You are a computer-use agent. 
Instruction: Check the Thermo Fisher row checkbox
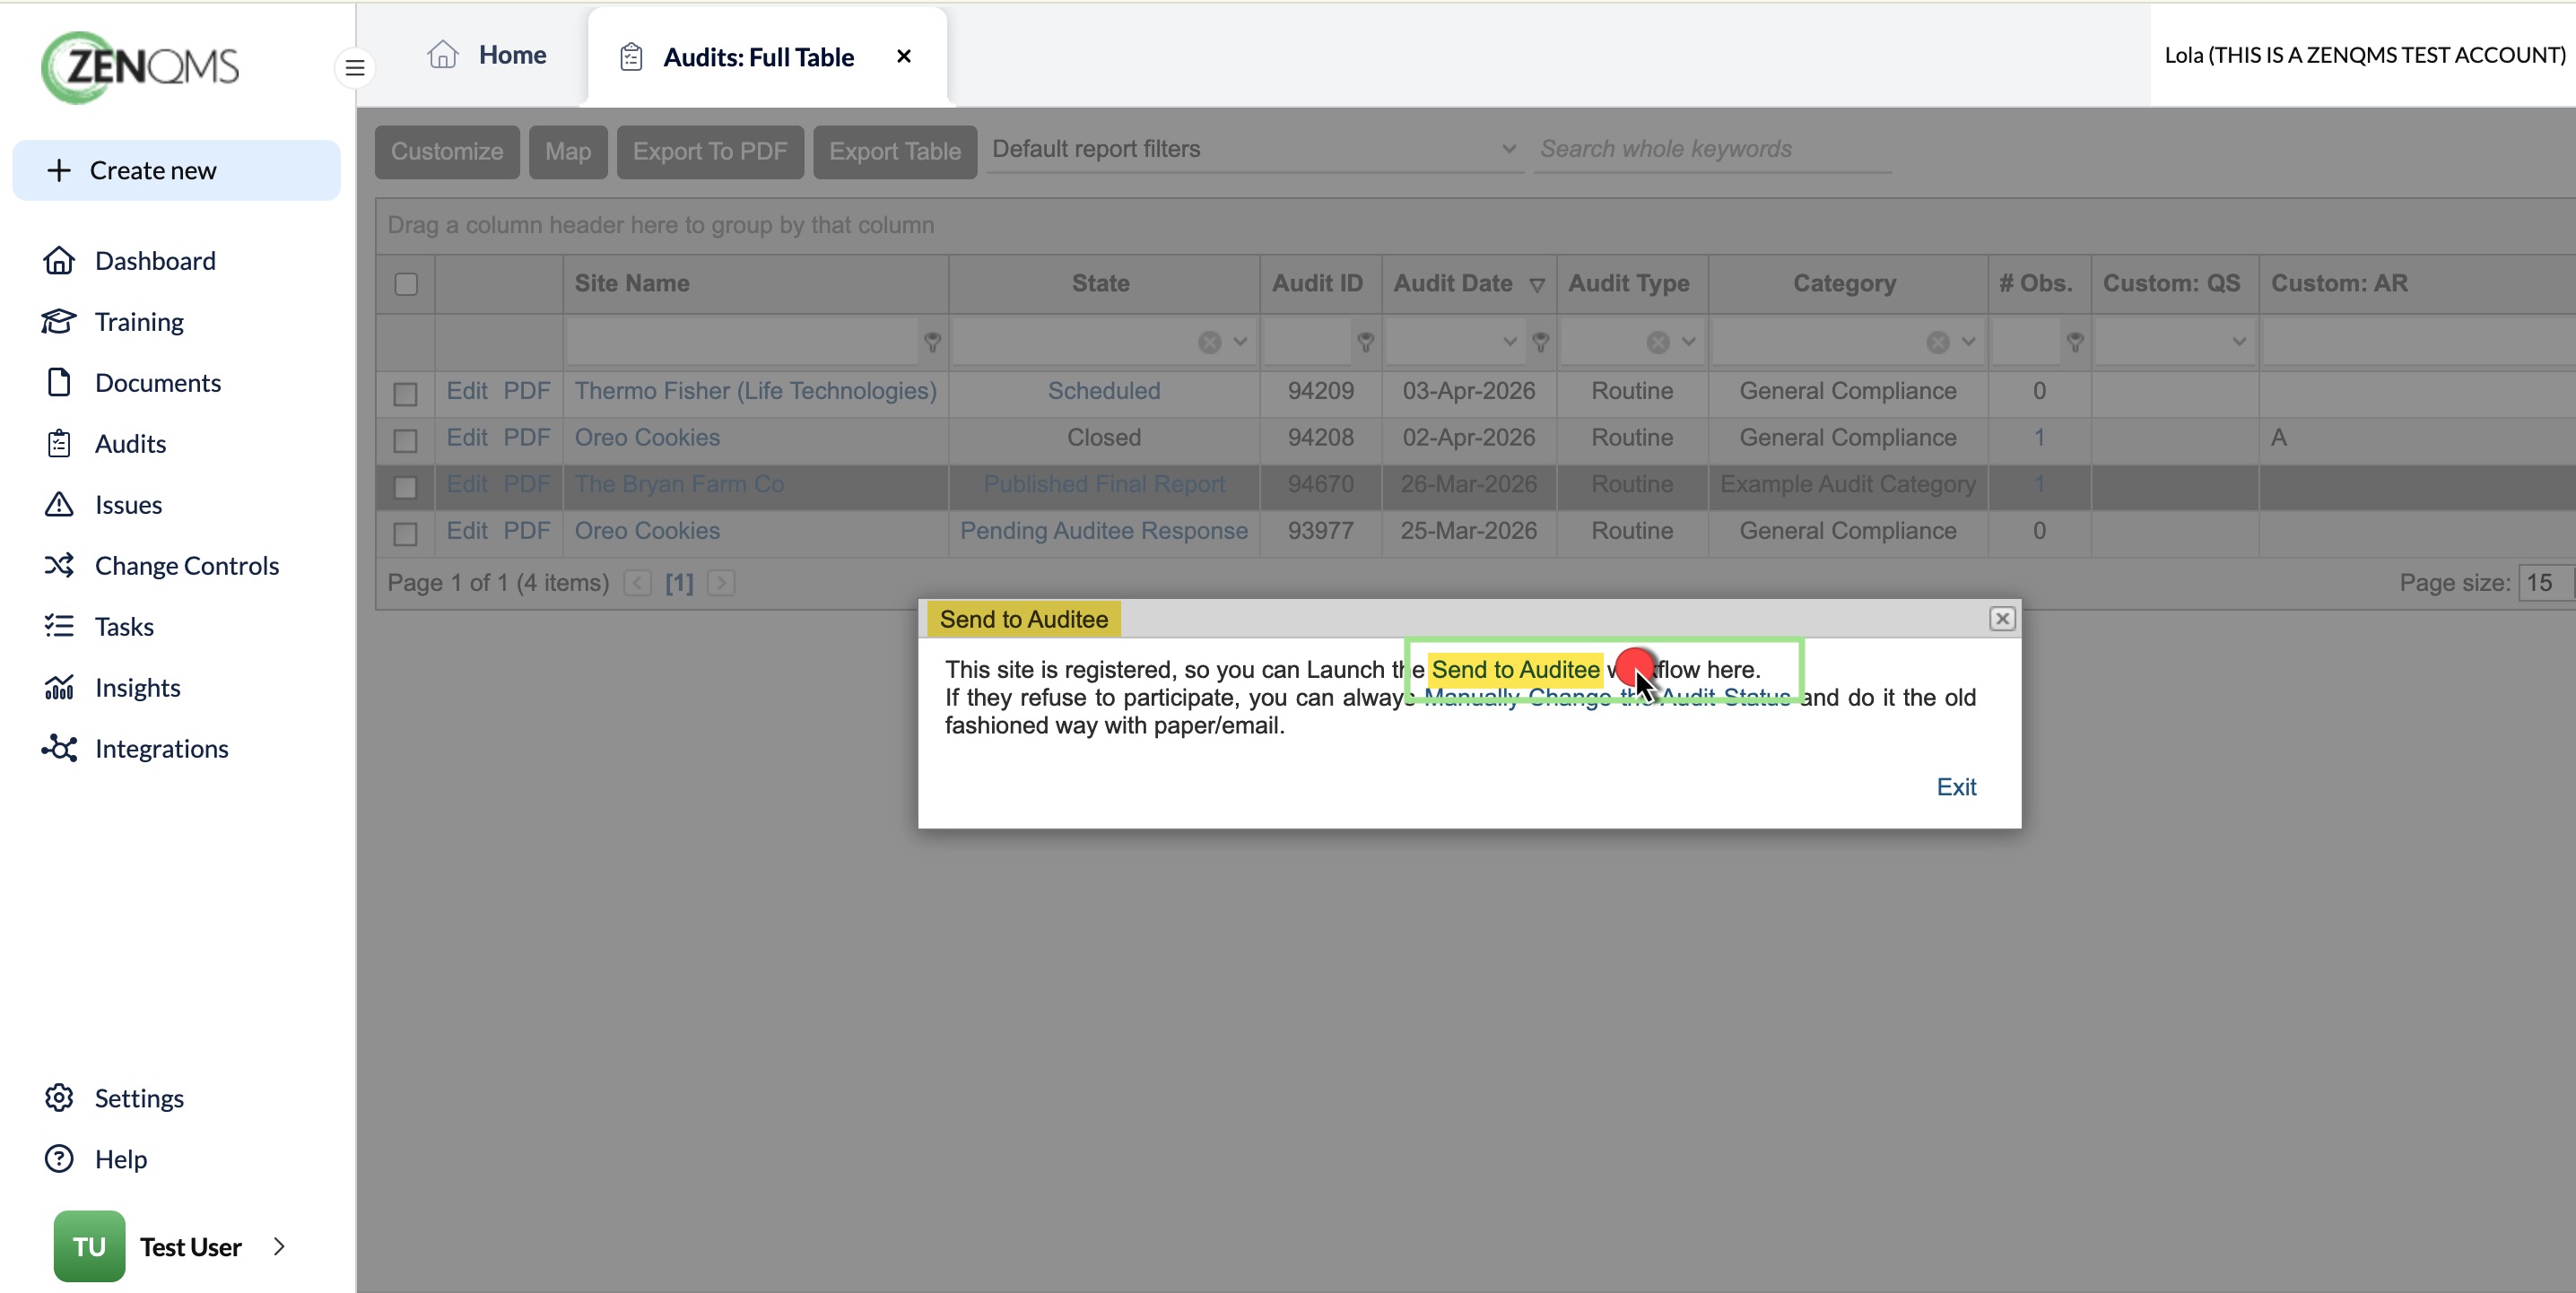click(405, 394)
